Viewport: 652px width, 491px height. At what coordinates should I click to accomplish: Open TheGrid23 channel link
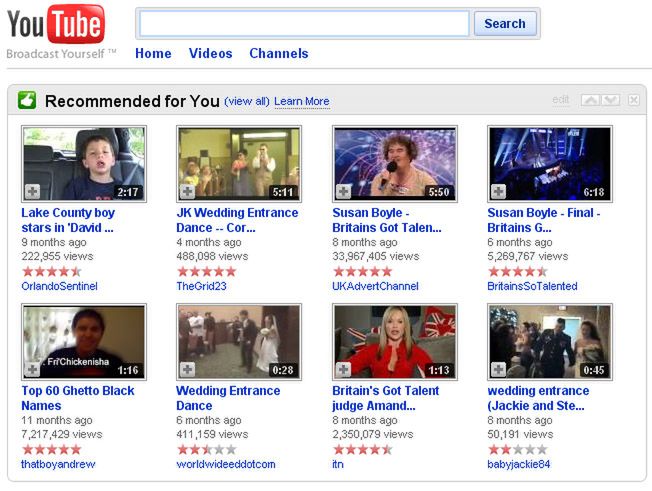202,286
